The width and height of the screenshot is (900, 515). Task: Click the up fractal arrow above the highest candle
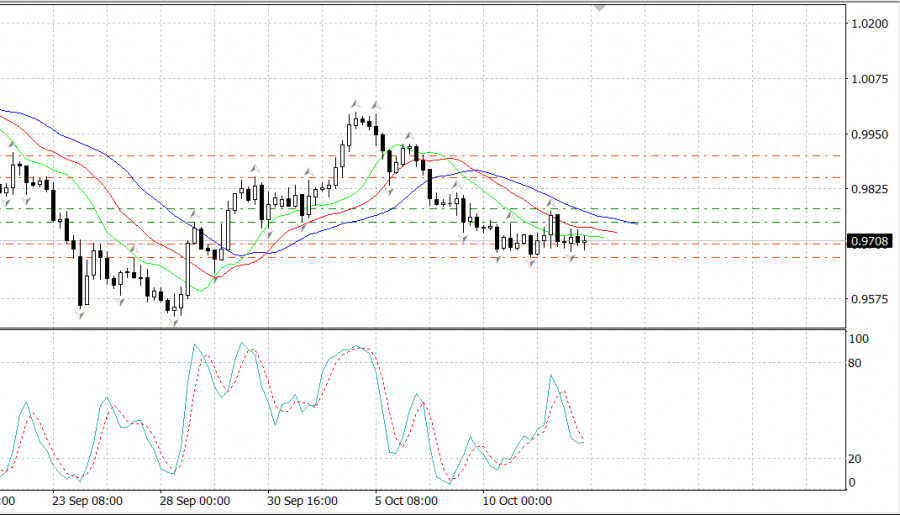[355, 103]
